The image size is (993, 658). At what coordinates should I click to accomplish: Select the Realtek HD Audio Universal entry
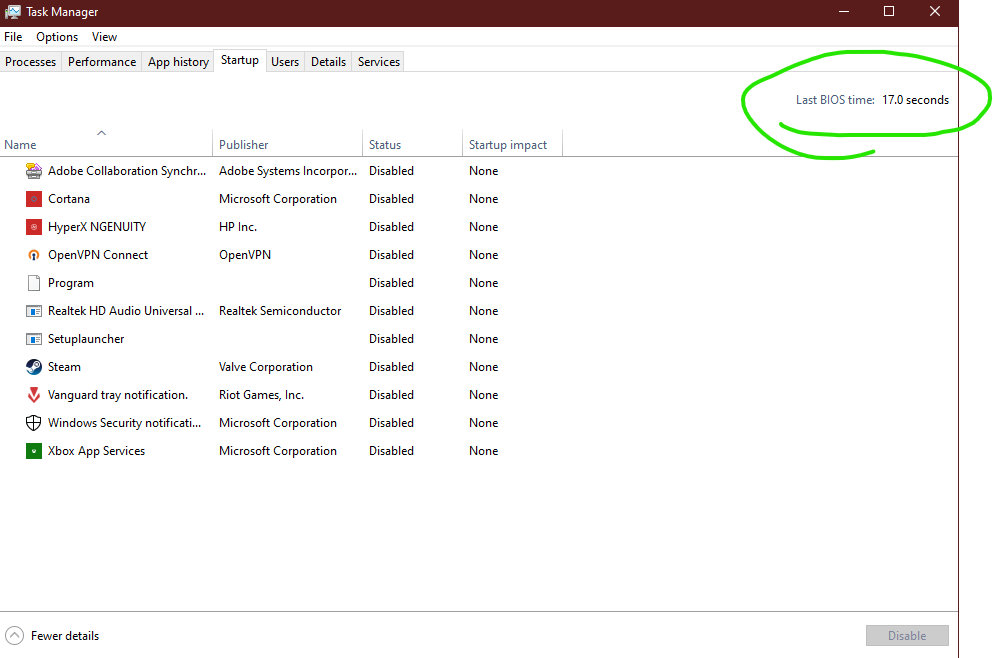126,311
